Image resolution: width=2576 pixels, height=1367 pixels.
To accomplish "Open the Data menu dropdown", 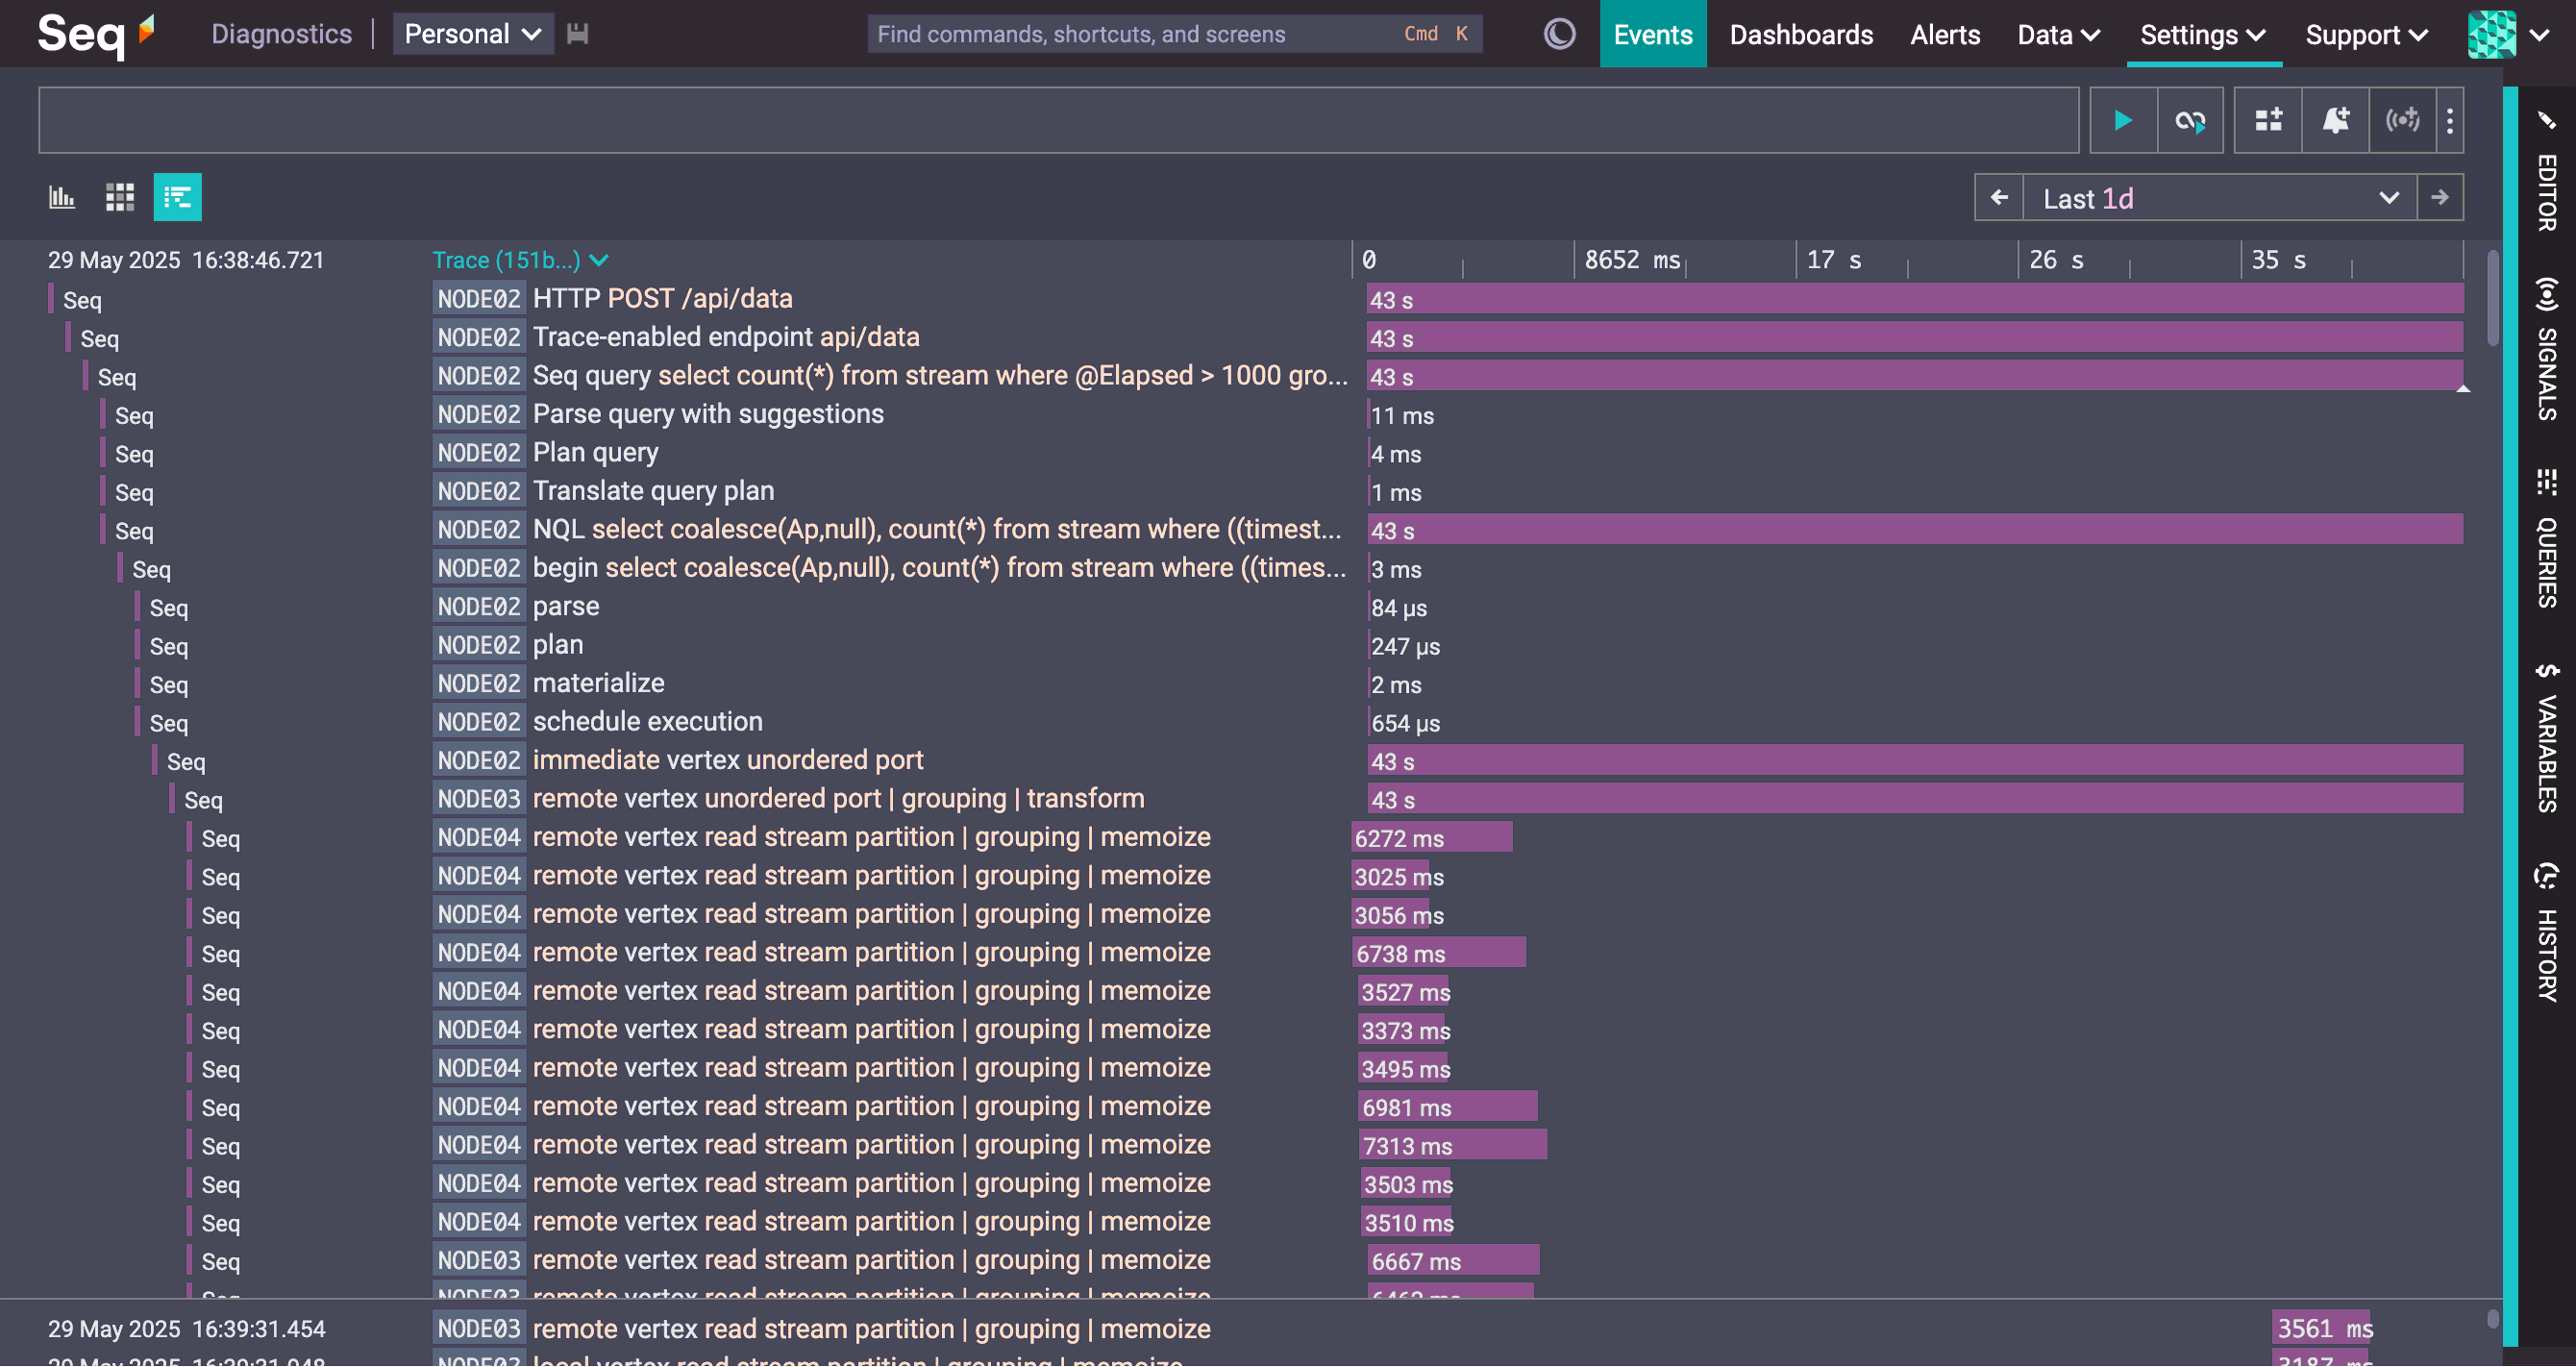I will coord(2058,35).
